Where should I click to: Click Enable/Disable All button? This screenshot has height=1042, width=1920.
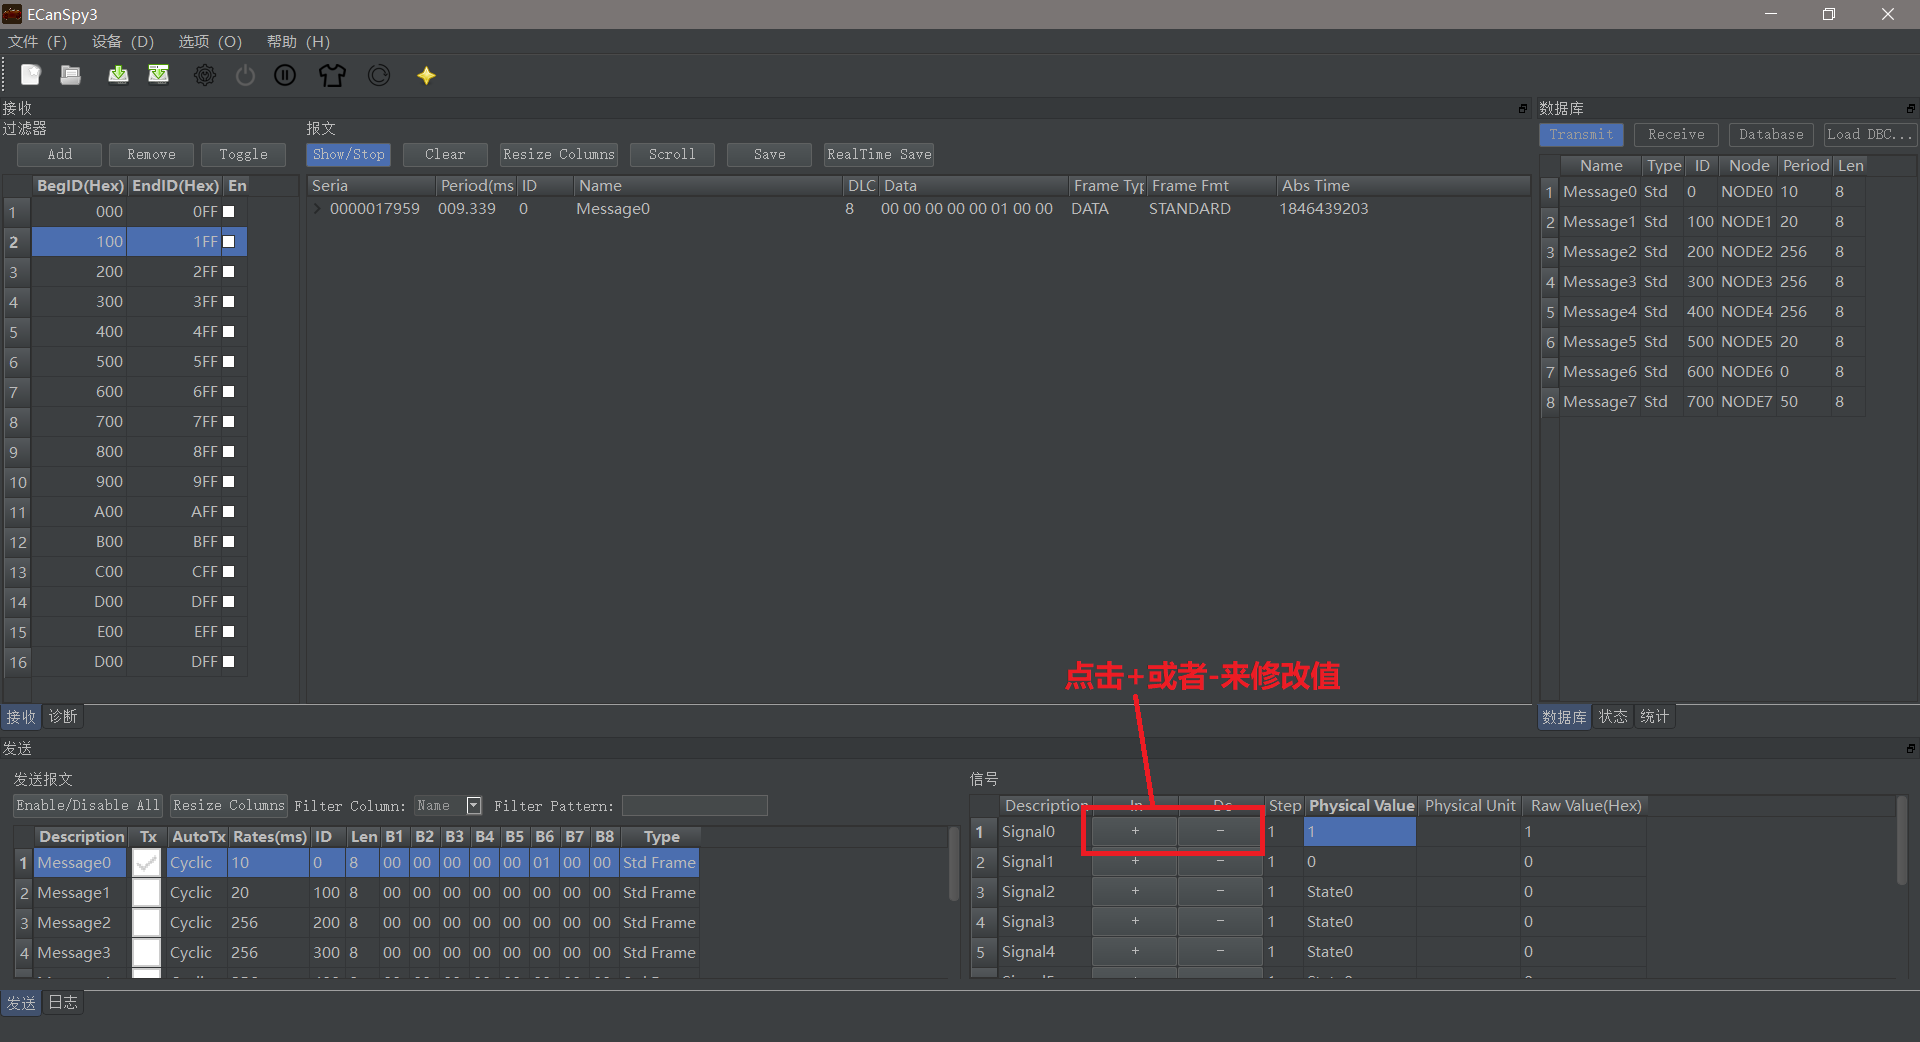pos(88,806)
